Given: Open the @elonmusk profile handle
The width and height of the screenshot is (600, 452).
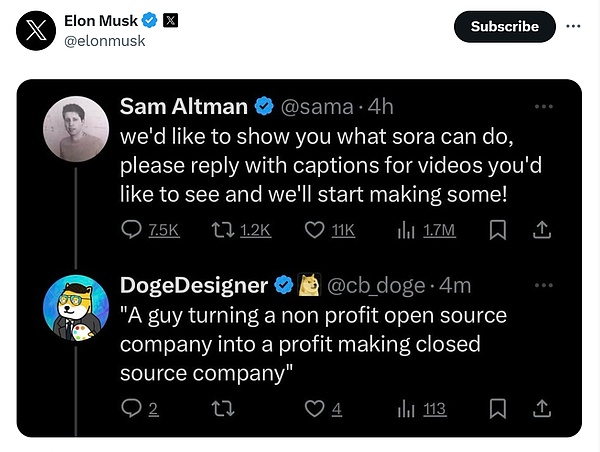Looking at the screenshot, I should [104, 41].
